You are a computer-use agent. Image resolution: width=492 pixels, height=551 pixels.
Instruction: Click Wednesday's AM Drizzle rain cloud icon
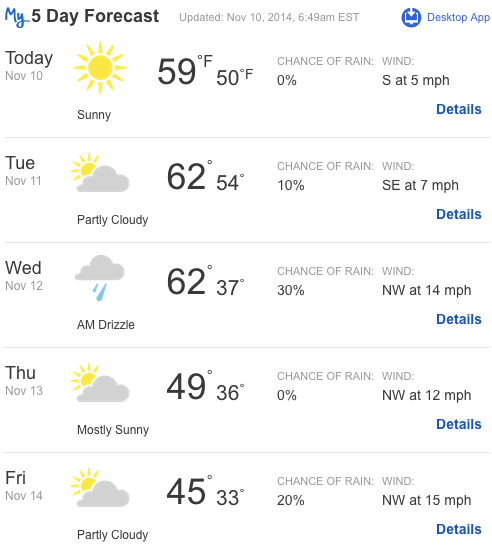tap(100, 278)
